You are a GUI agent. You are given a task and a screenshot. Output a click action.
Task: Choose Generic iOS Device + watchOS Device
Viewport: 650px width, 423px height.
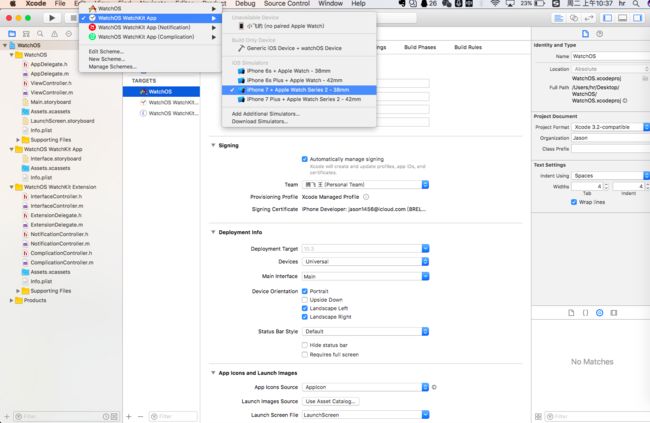pyautogui.click(x=299, y=48)
